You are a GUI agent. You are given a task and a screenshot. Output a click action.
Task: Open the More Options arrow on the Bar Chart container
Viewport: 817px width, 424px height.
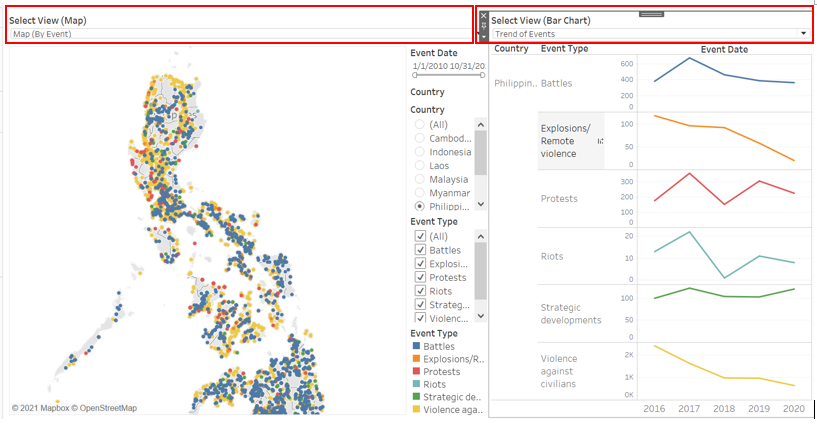(484, 36)
